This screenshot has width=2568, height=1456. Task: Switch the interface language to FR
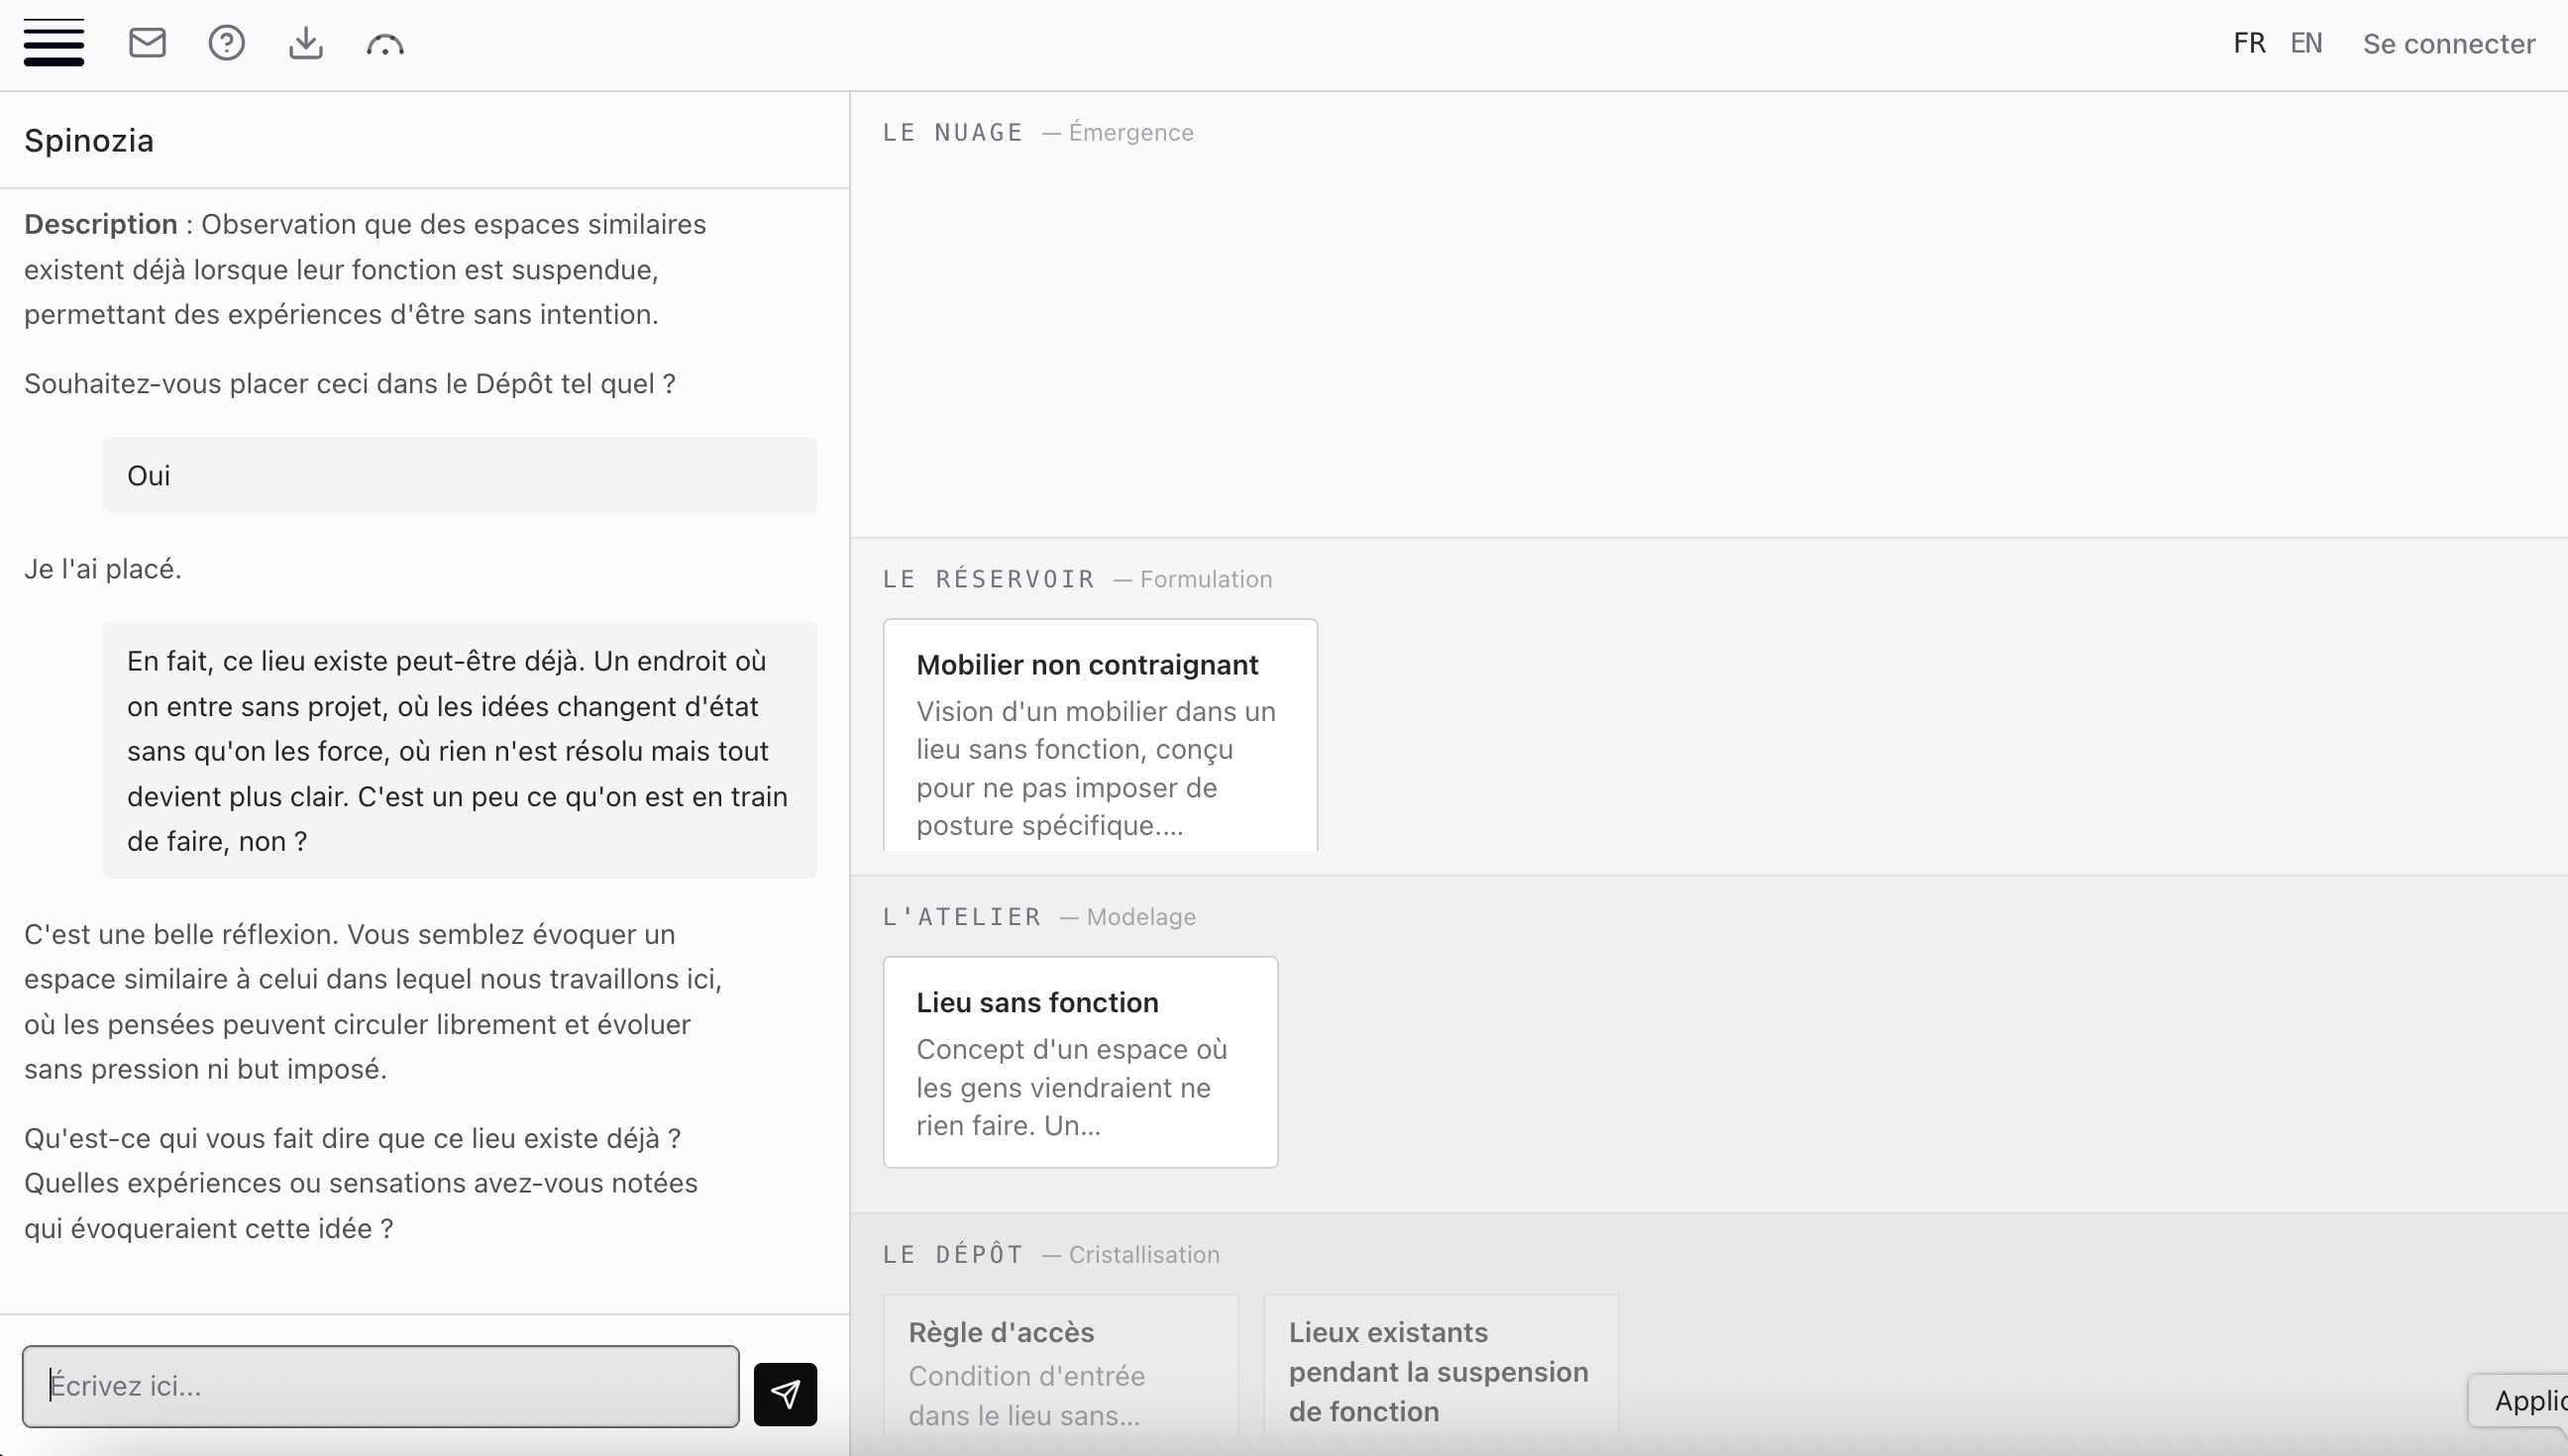click(2248, 43)
